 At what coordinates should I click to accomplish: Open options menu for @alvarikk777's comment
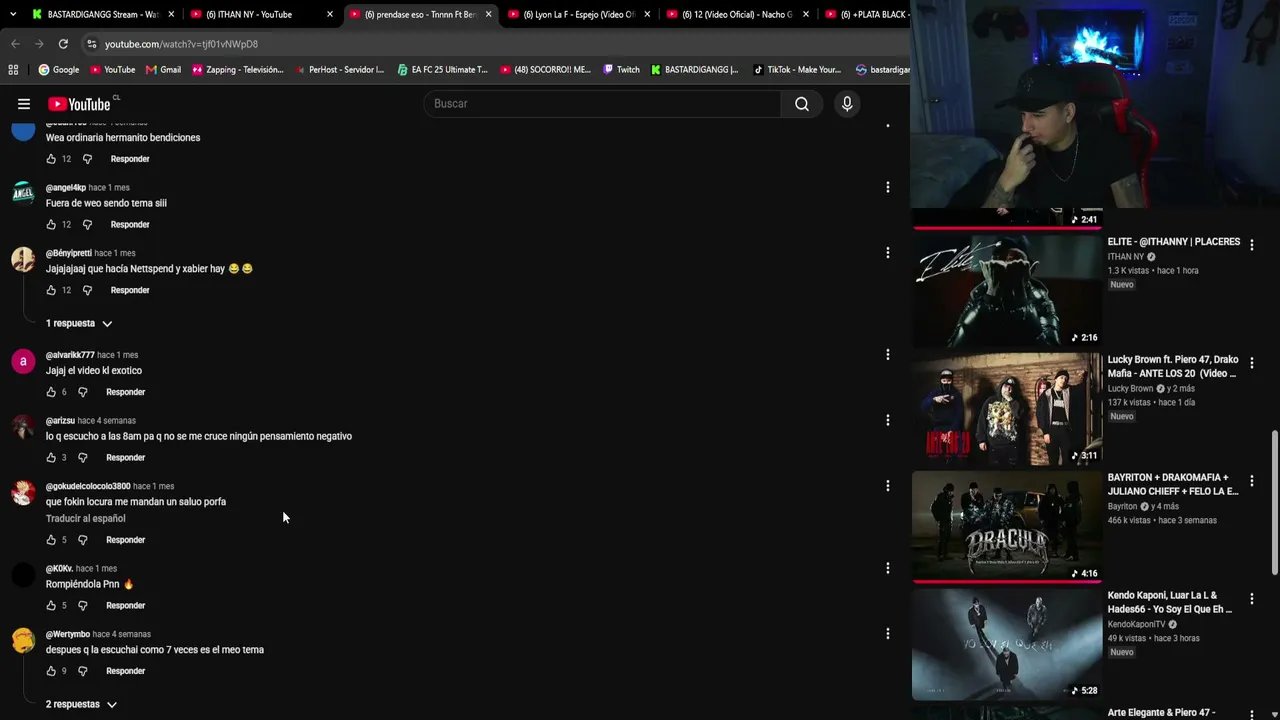pos(887,355)
